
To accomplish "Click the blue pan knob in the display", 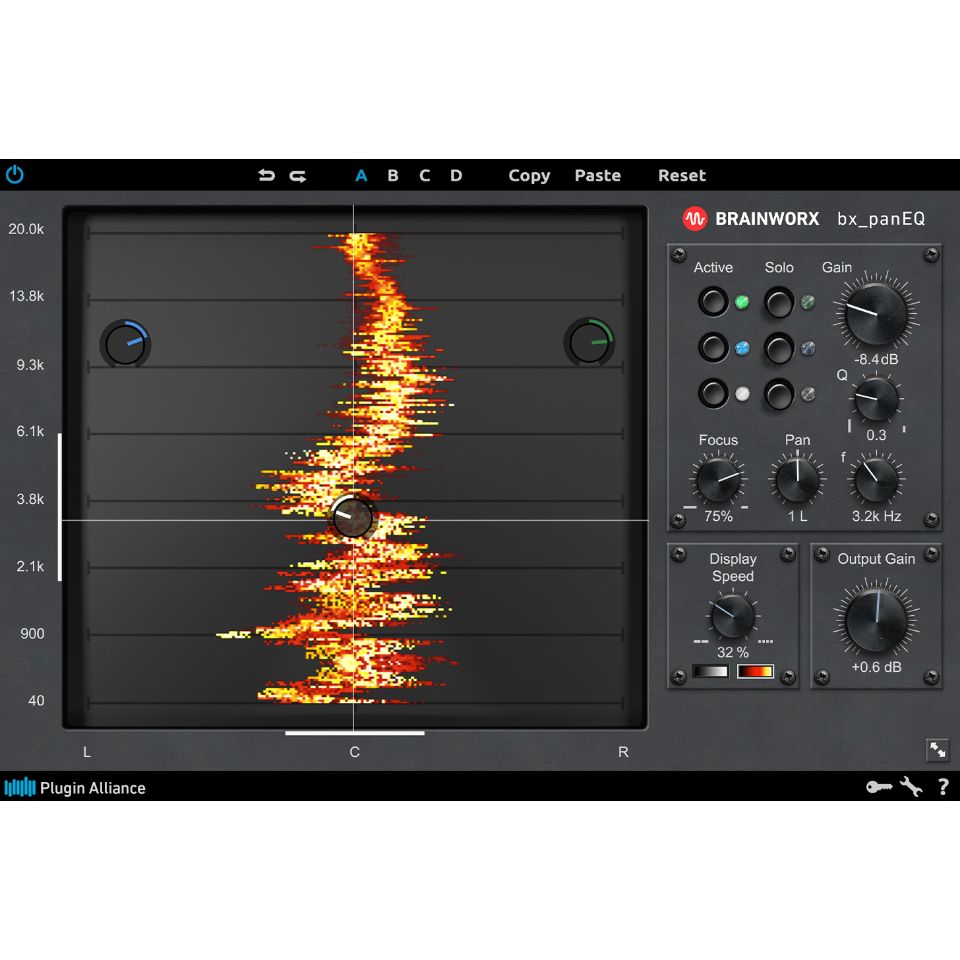I will (x=125, y=341).
